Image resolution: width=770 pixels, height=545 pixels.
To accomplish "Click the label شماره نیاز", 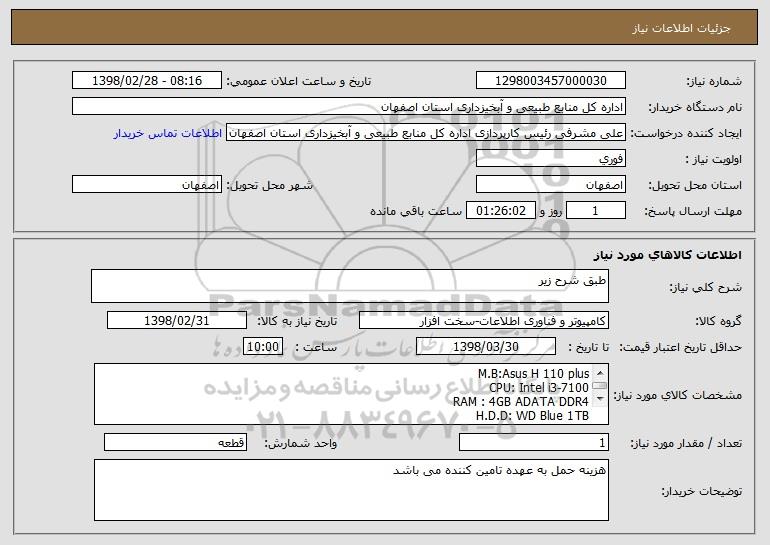I will coord(716,81).
